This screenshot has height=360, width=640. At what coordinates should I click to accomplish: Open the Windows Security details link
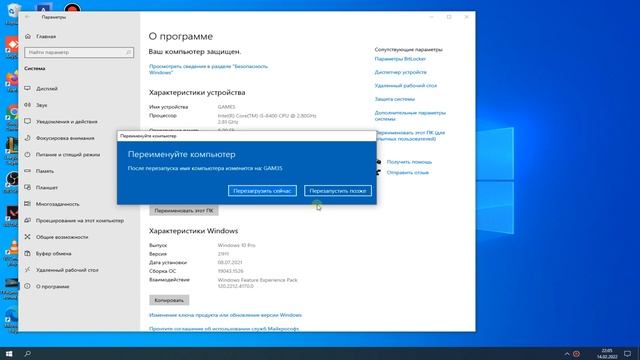click(208, 69)
